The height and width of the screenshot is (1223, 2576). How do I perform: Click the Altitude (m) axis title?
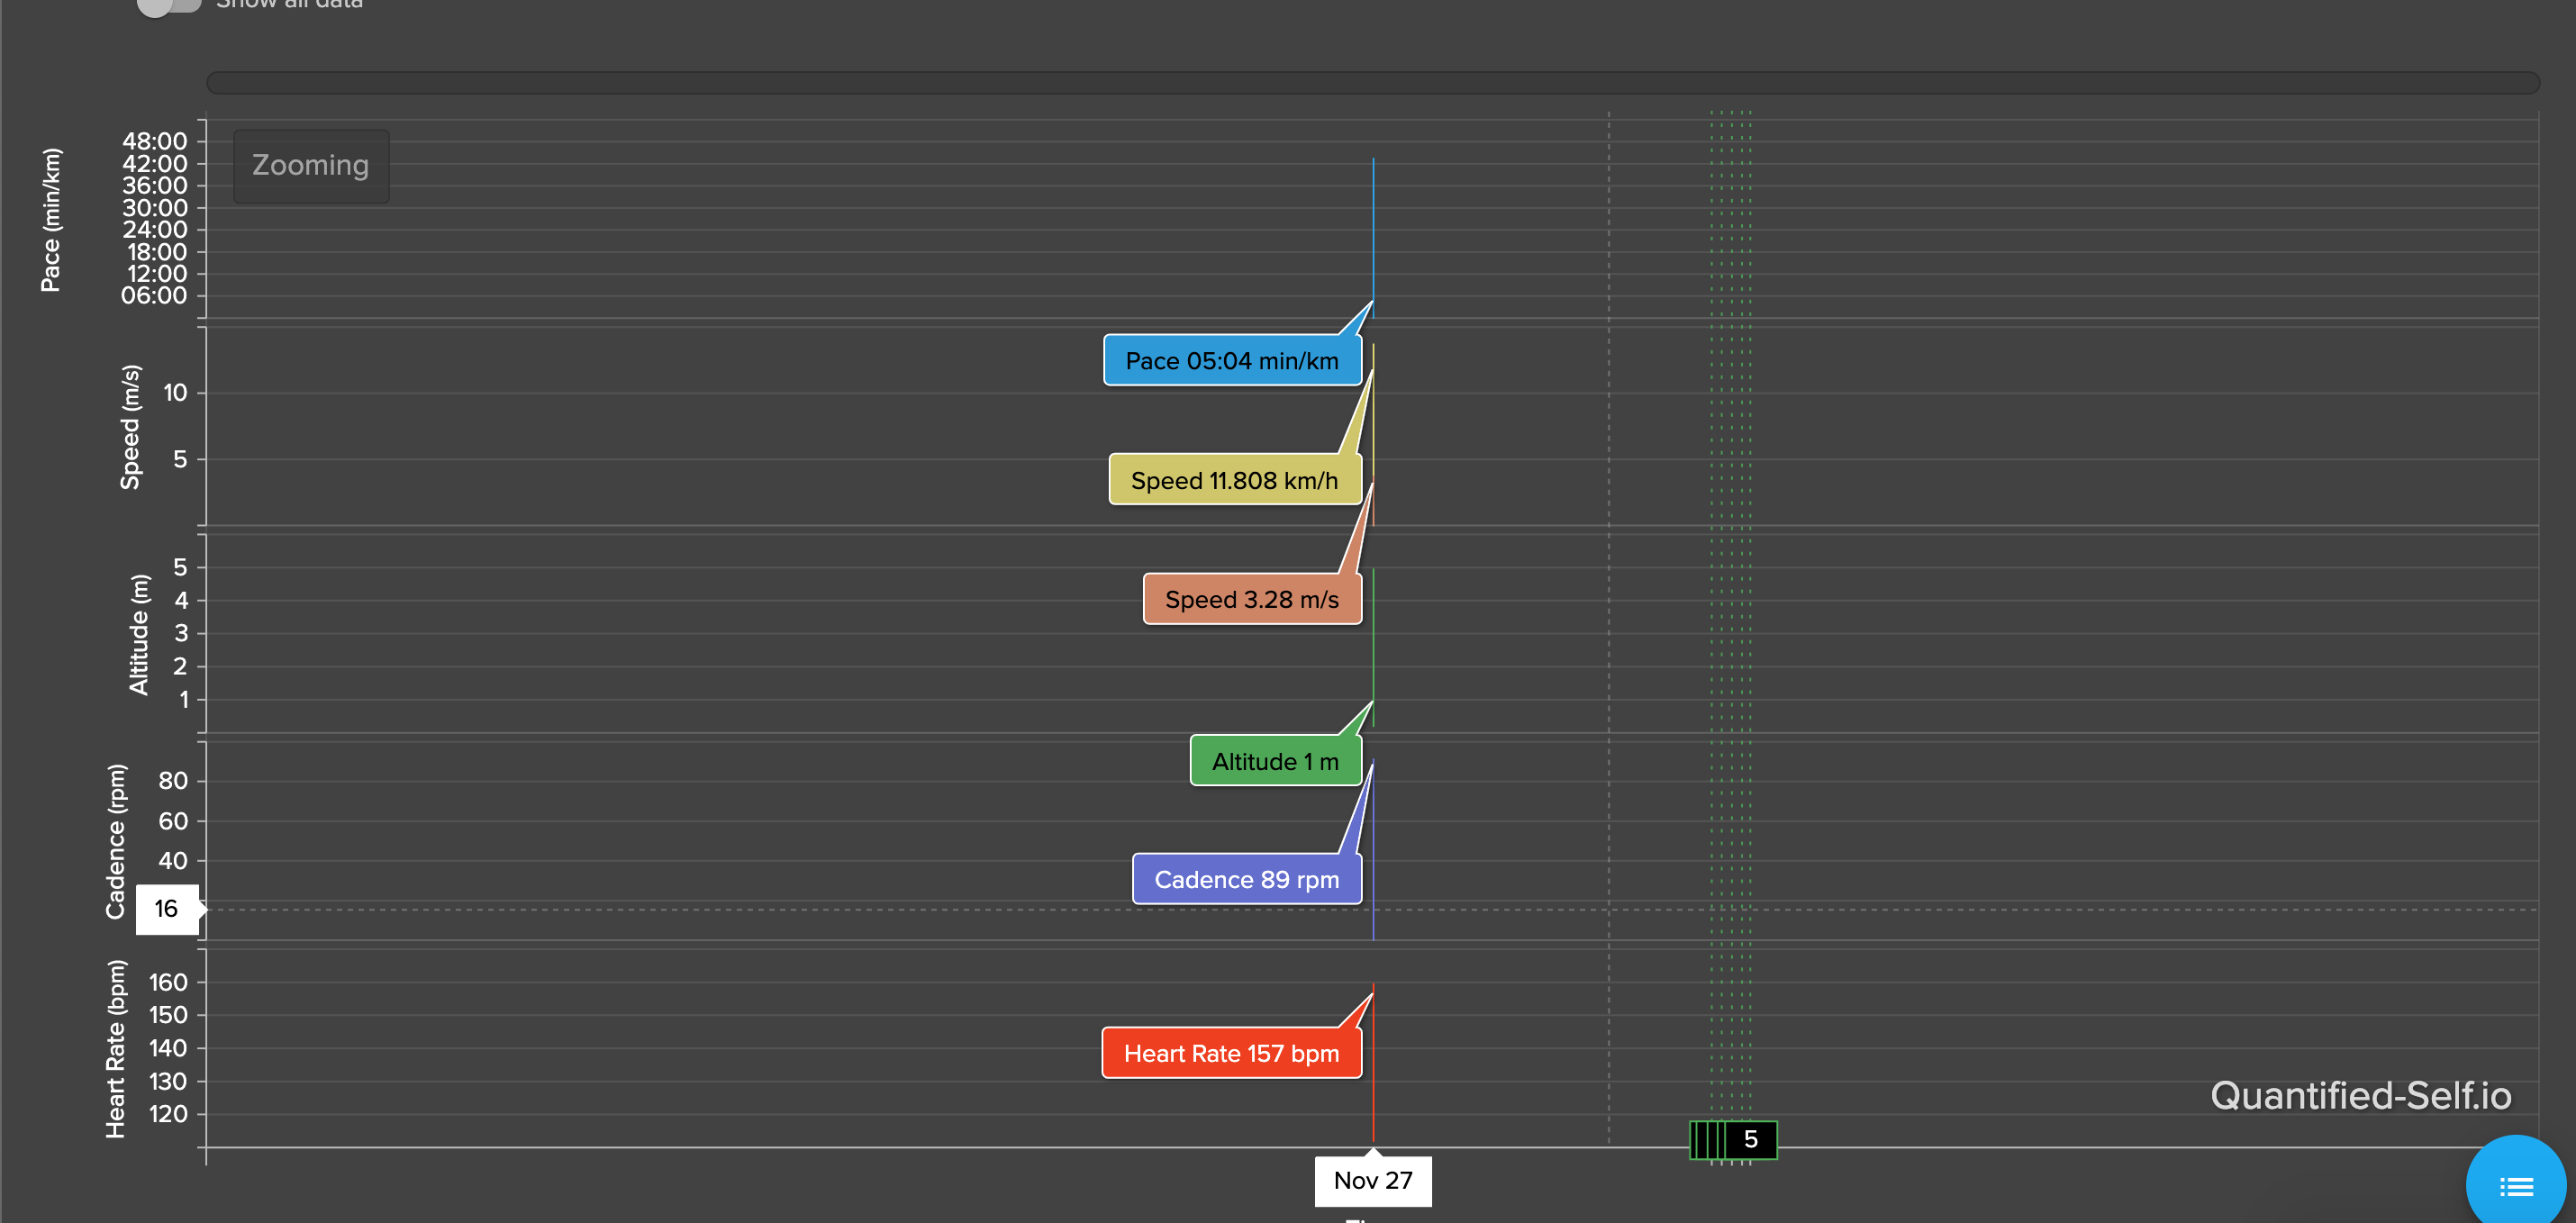(x=138, y=634)
